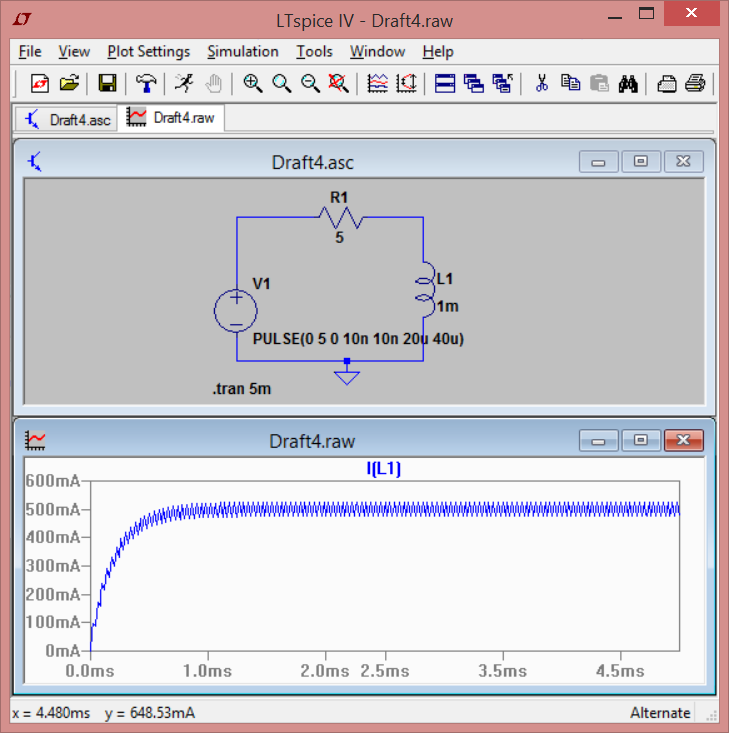This screenshot has height=733, width=729.
Task: Select the Zoom In magnifier icon
Action: click(253, 84)
